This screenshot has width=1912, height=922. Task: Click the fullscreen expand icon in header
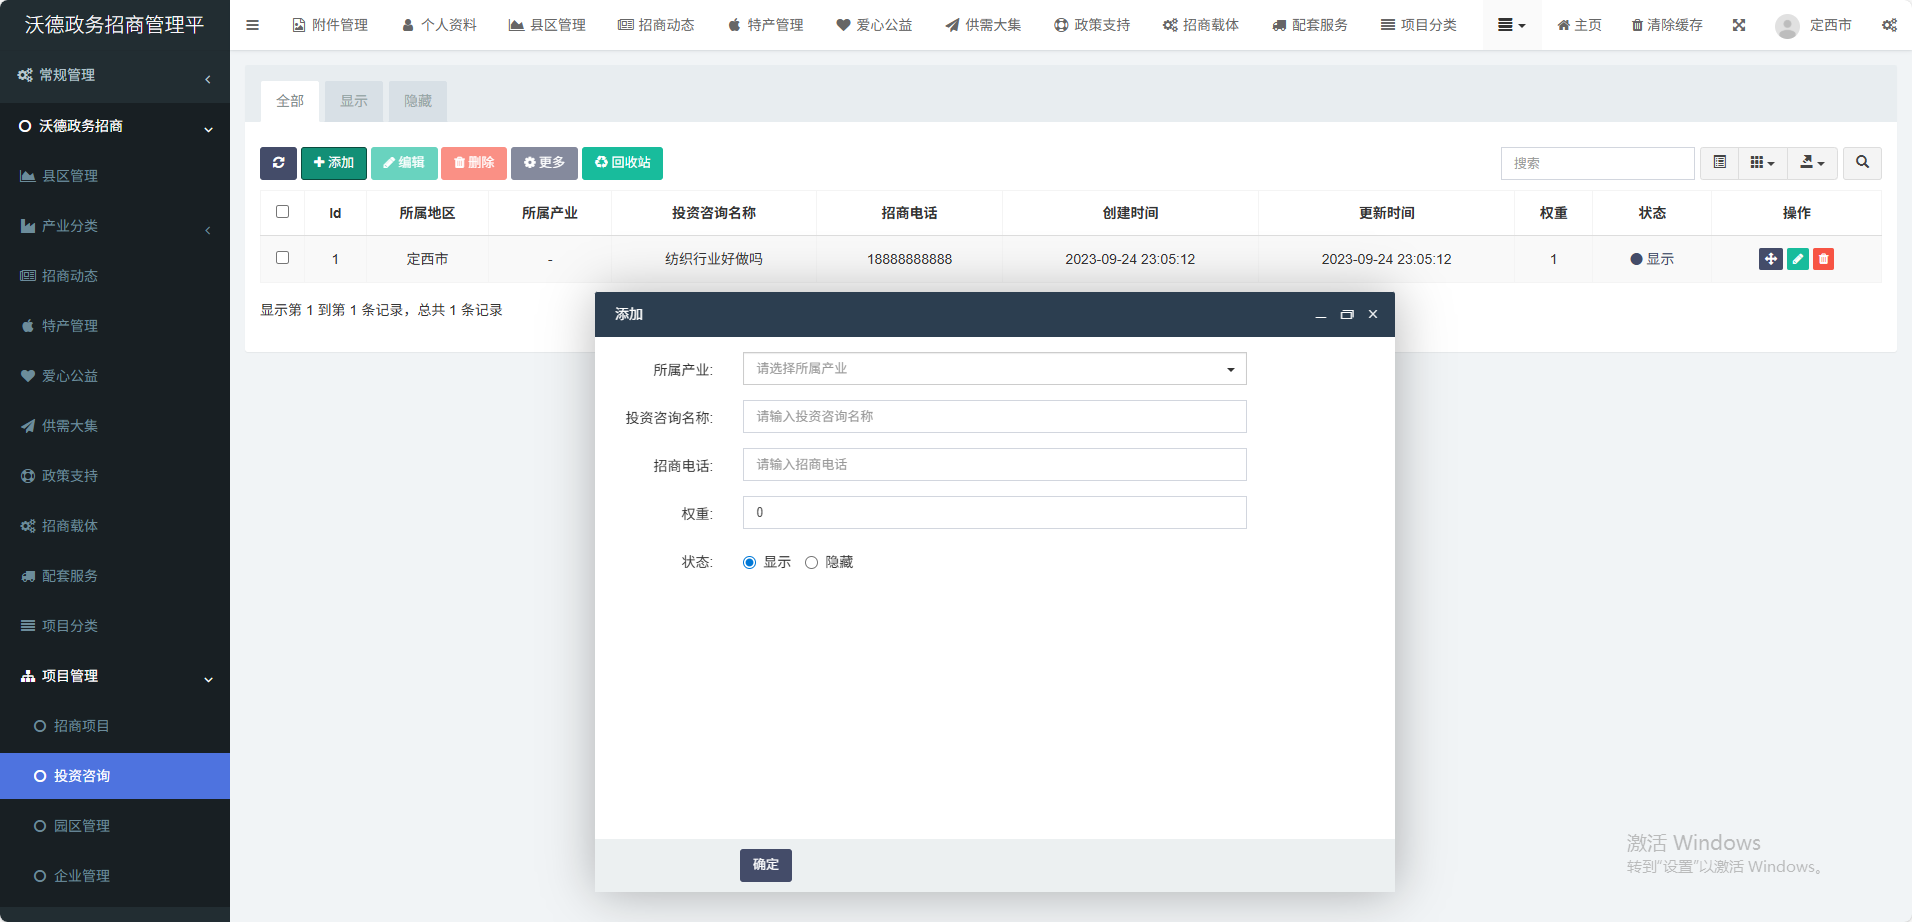[x=1739, y=25]
